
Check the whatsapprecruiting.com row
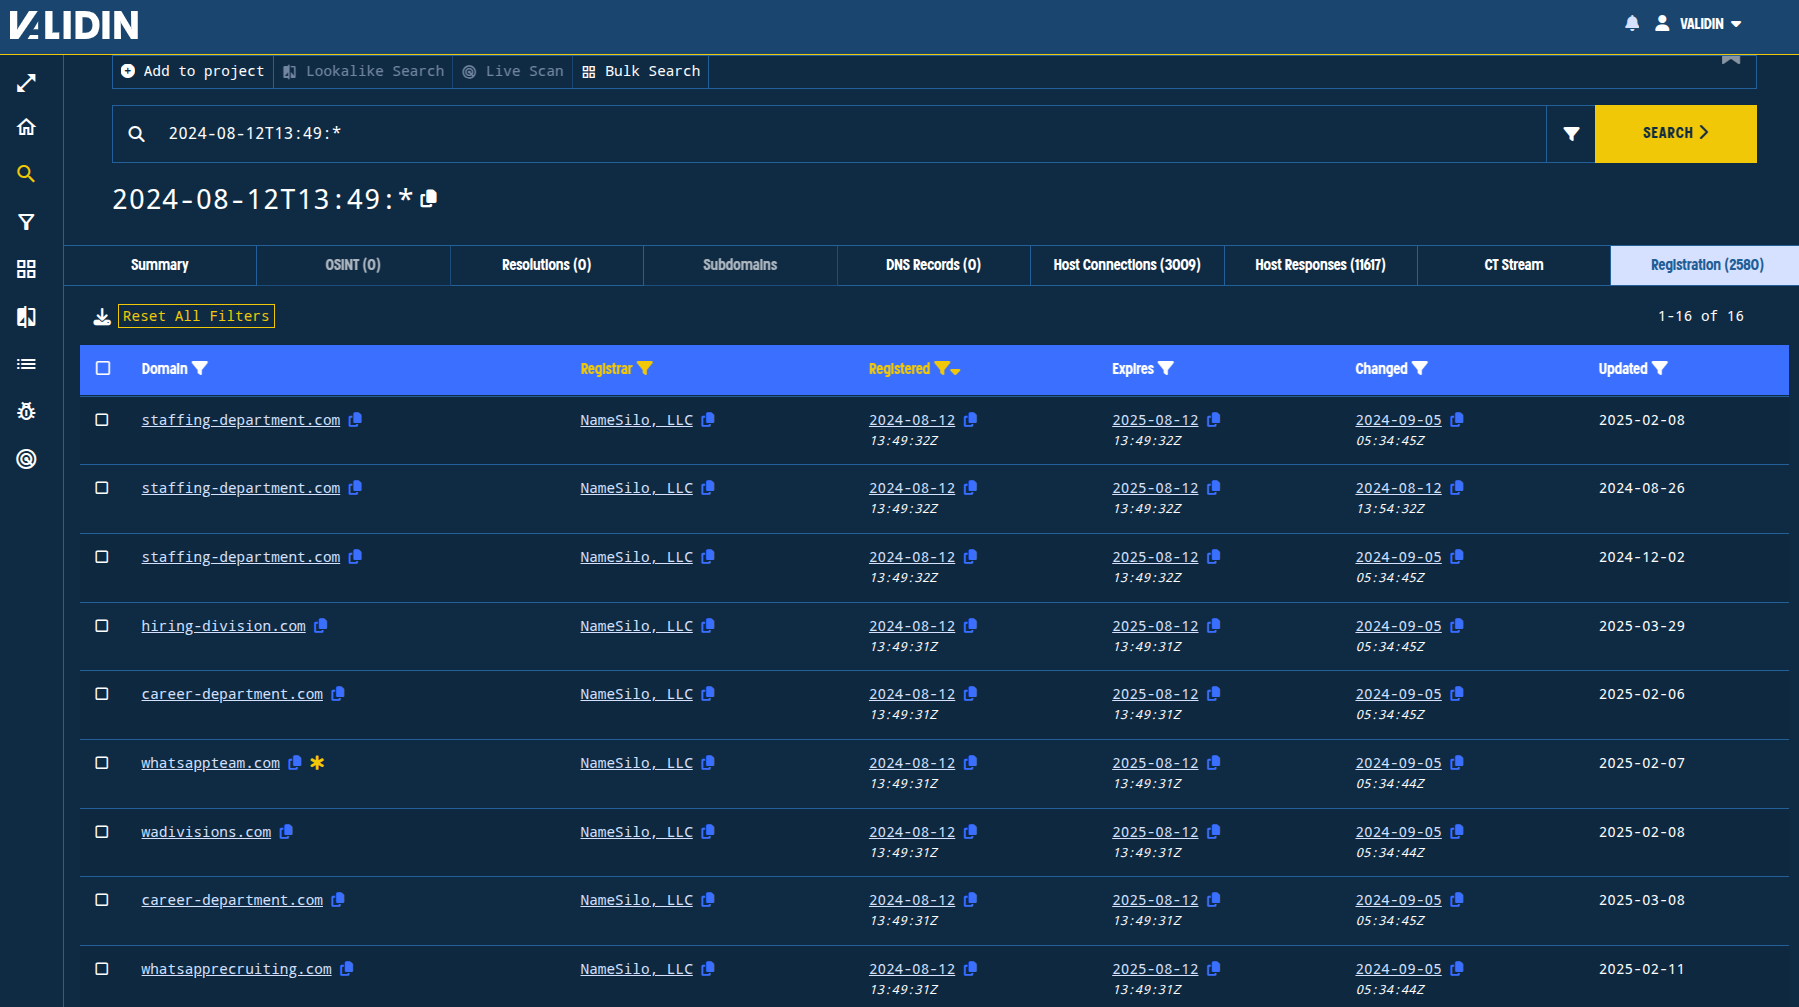click(102, 969)
